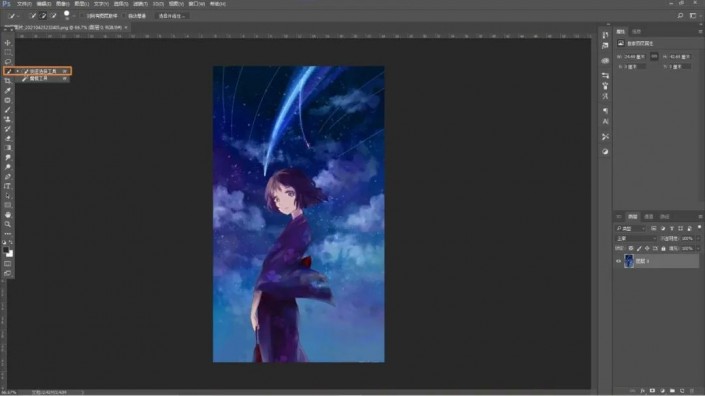The width and height of the screenshot is (705, 396).
Task: Select the Horizontal Type tool
Action: pos(8,186)
